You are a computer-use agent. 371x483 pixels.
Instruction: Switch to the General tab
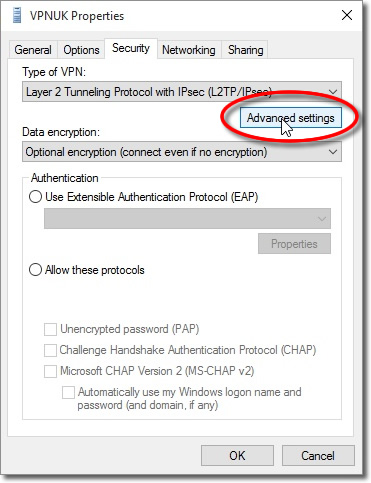coord(33,50)
